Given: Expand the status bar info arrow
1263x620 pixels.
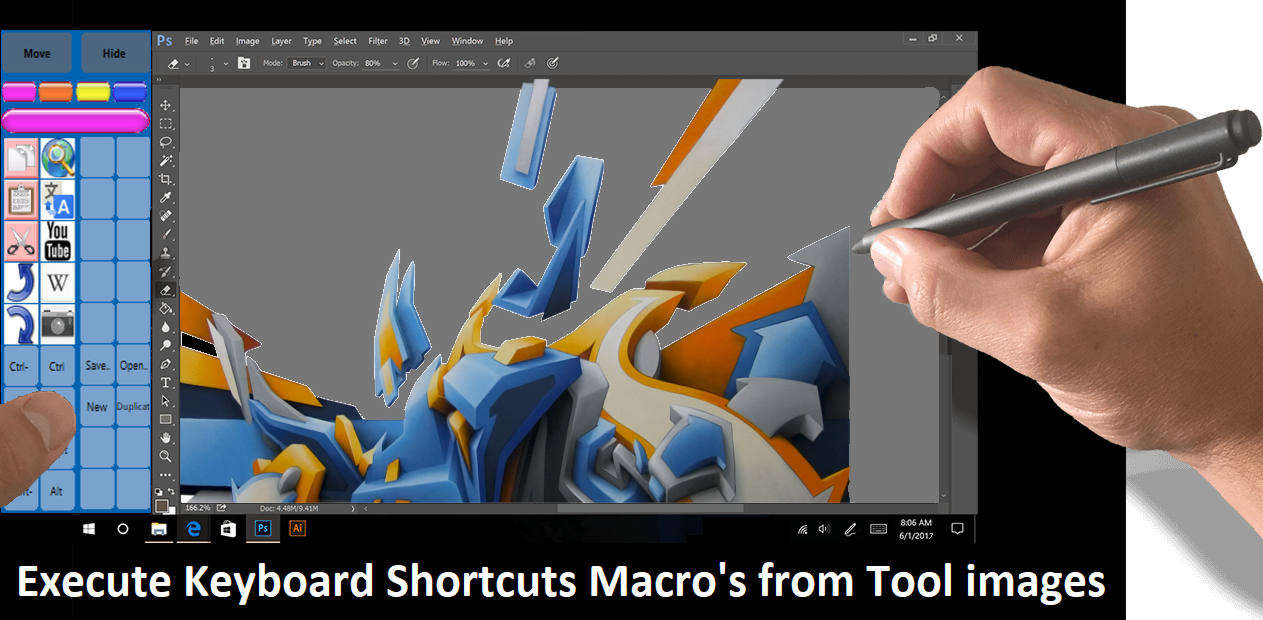Looking at the screenshot, I should (352, 508).
